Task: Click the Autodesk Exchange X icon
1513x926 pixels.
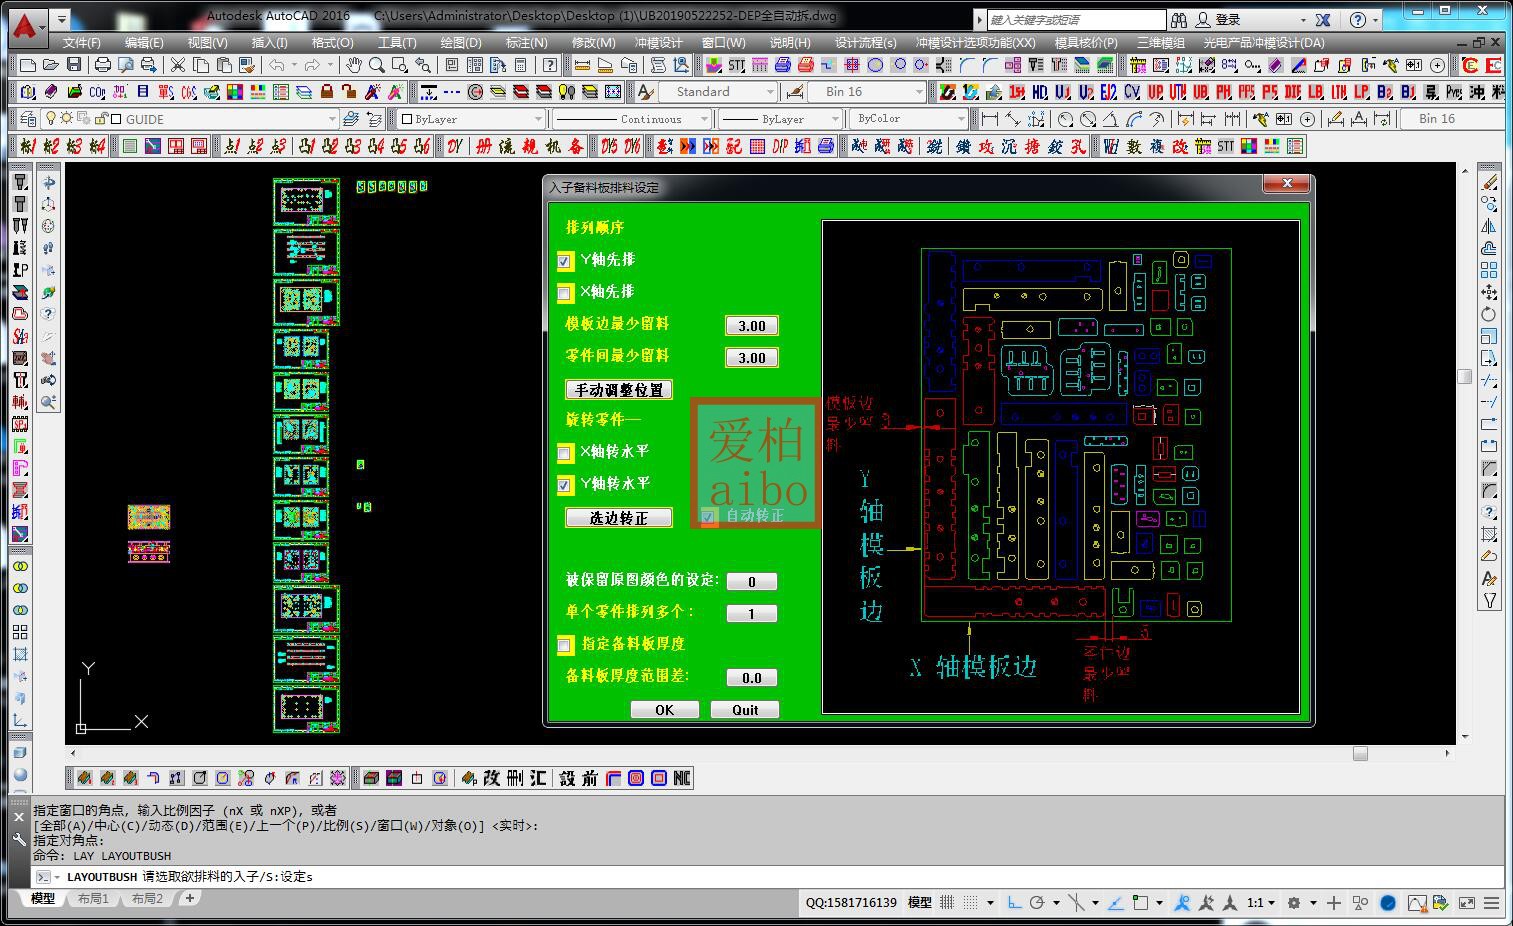Action: [x=1323, y=19]
